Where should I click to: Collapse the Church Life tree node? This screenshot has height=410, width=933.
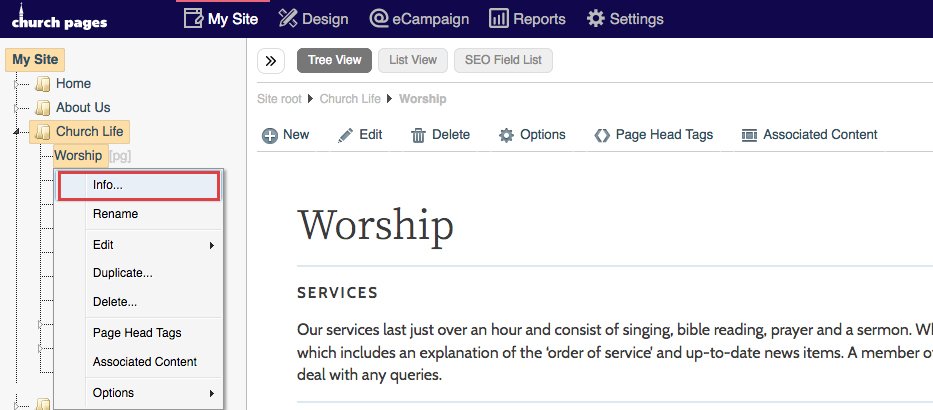15,132
